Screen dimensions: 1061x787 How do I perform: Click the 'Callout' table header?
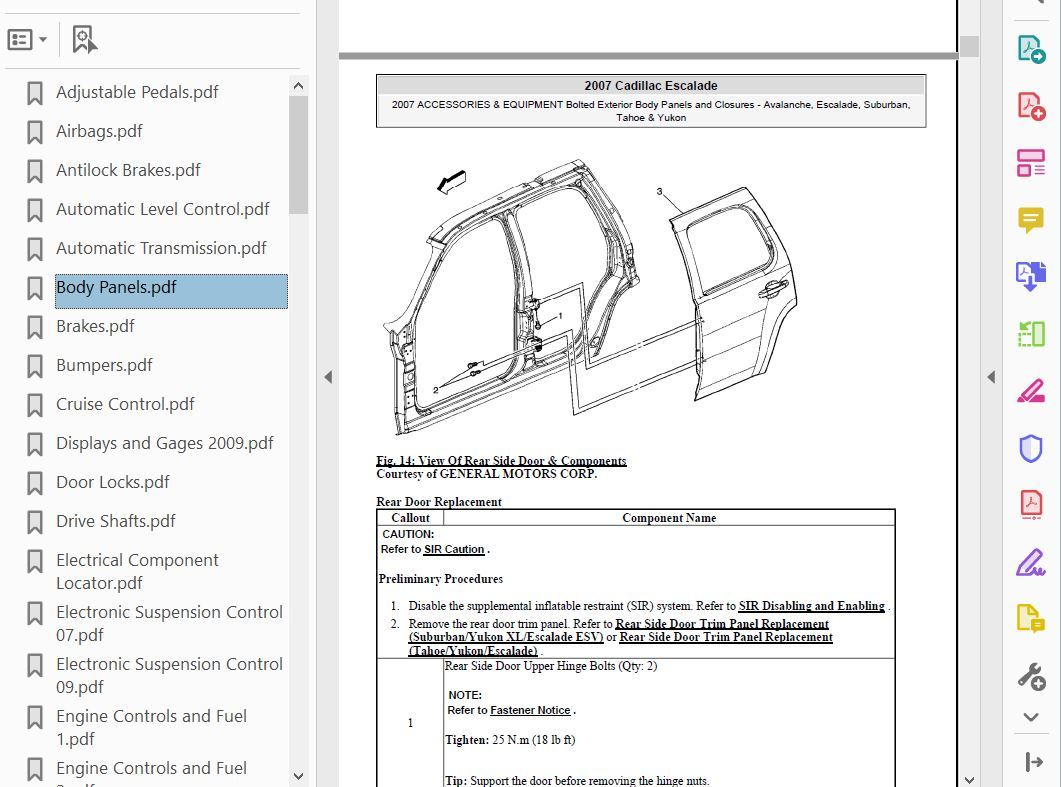pyautogui.click(x=410, y=518)
